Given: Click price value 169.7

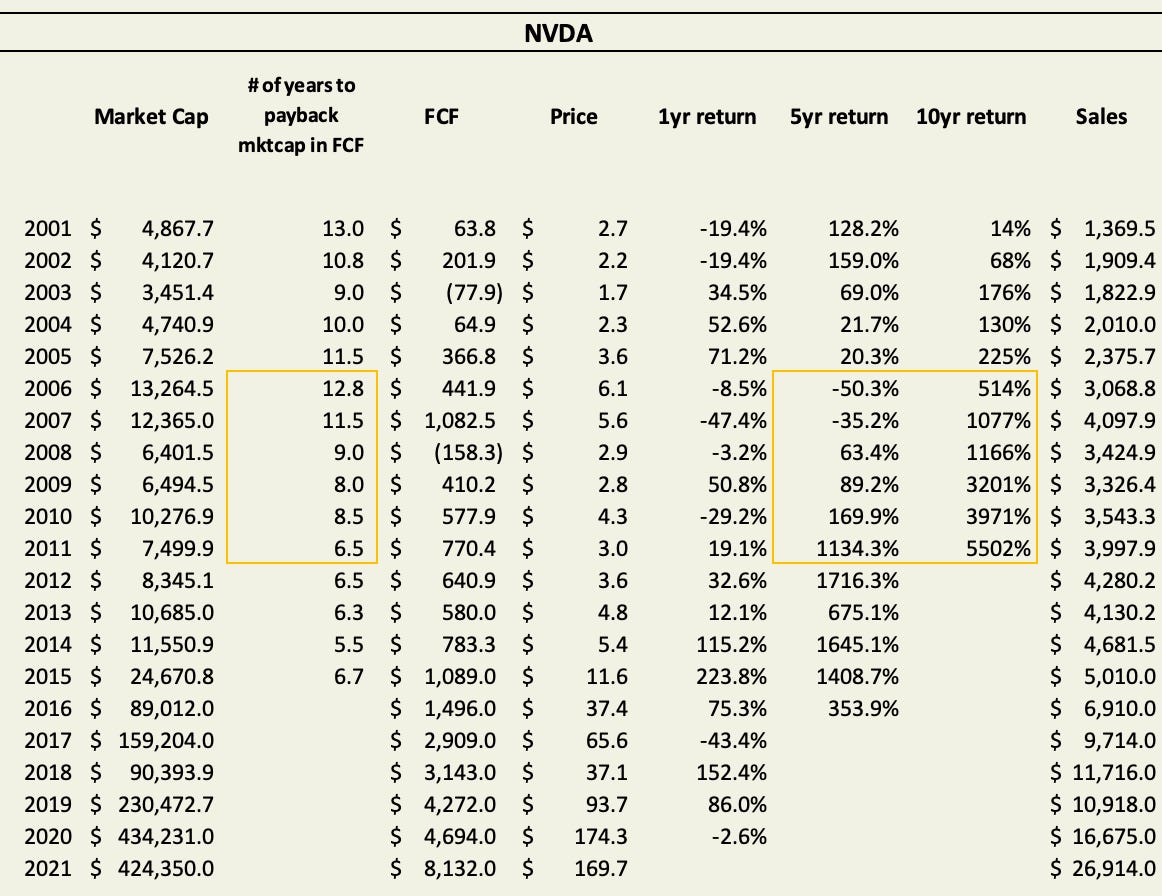Looking at the screenshot, I should coord(600,868).
